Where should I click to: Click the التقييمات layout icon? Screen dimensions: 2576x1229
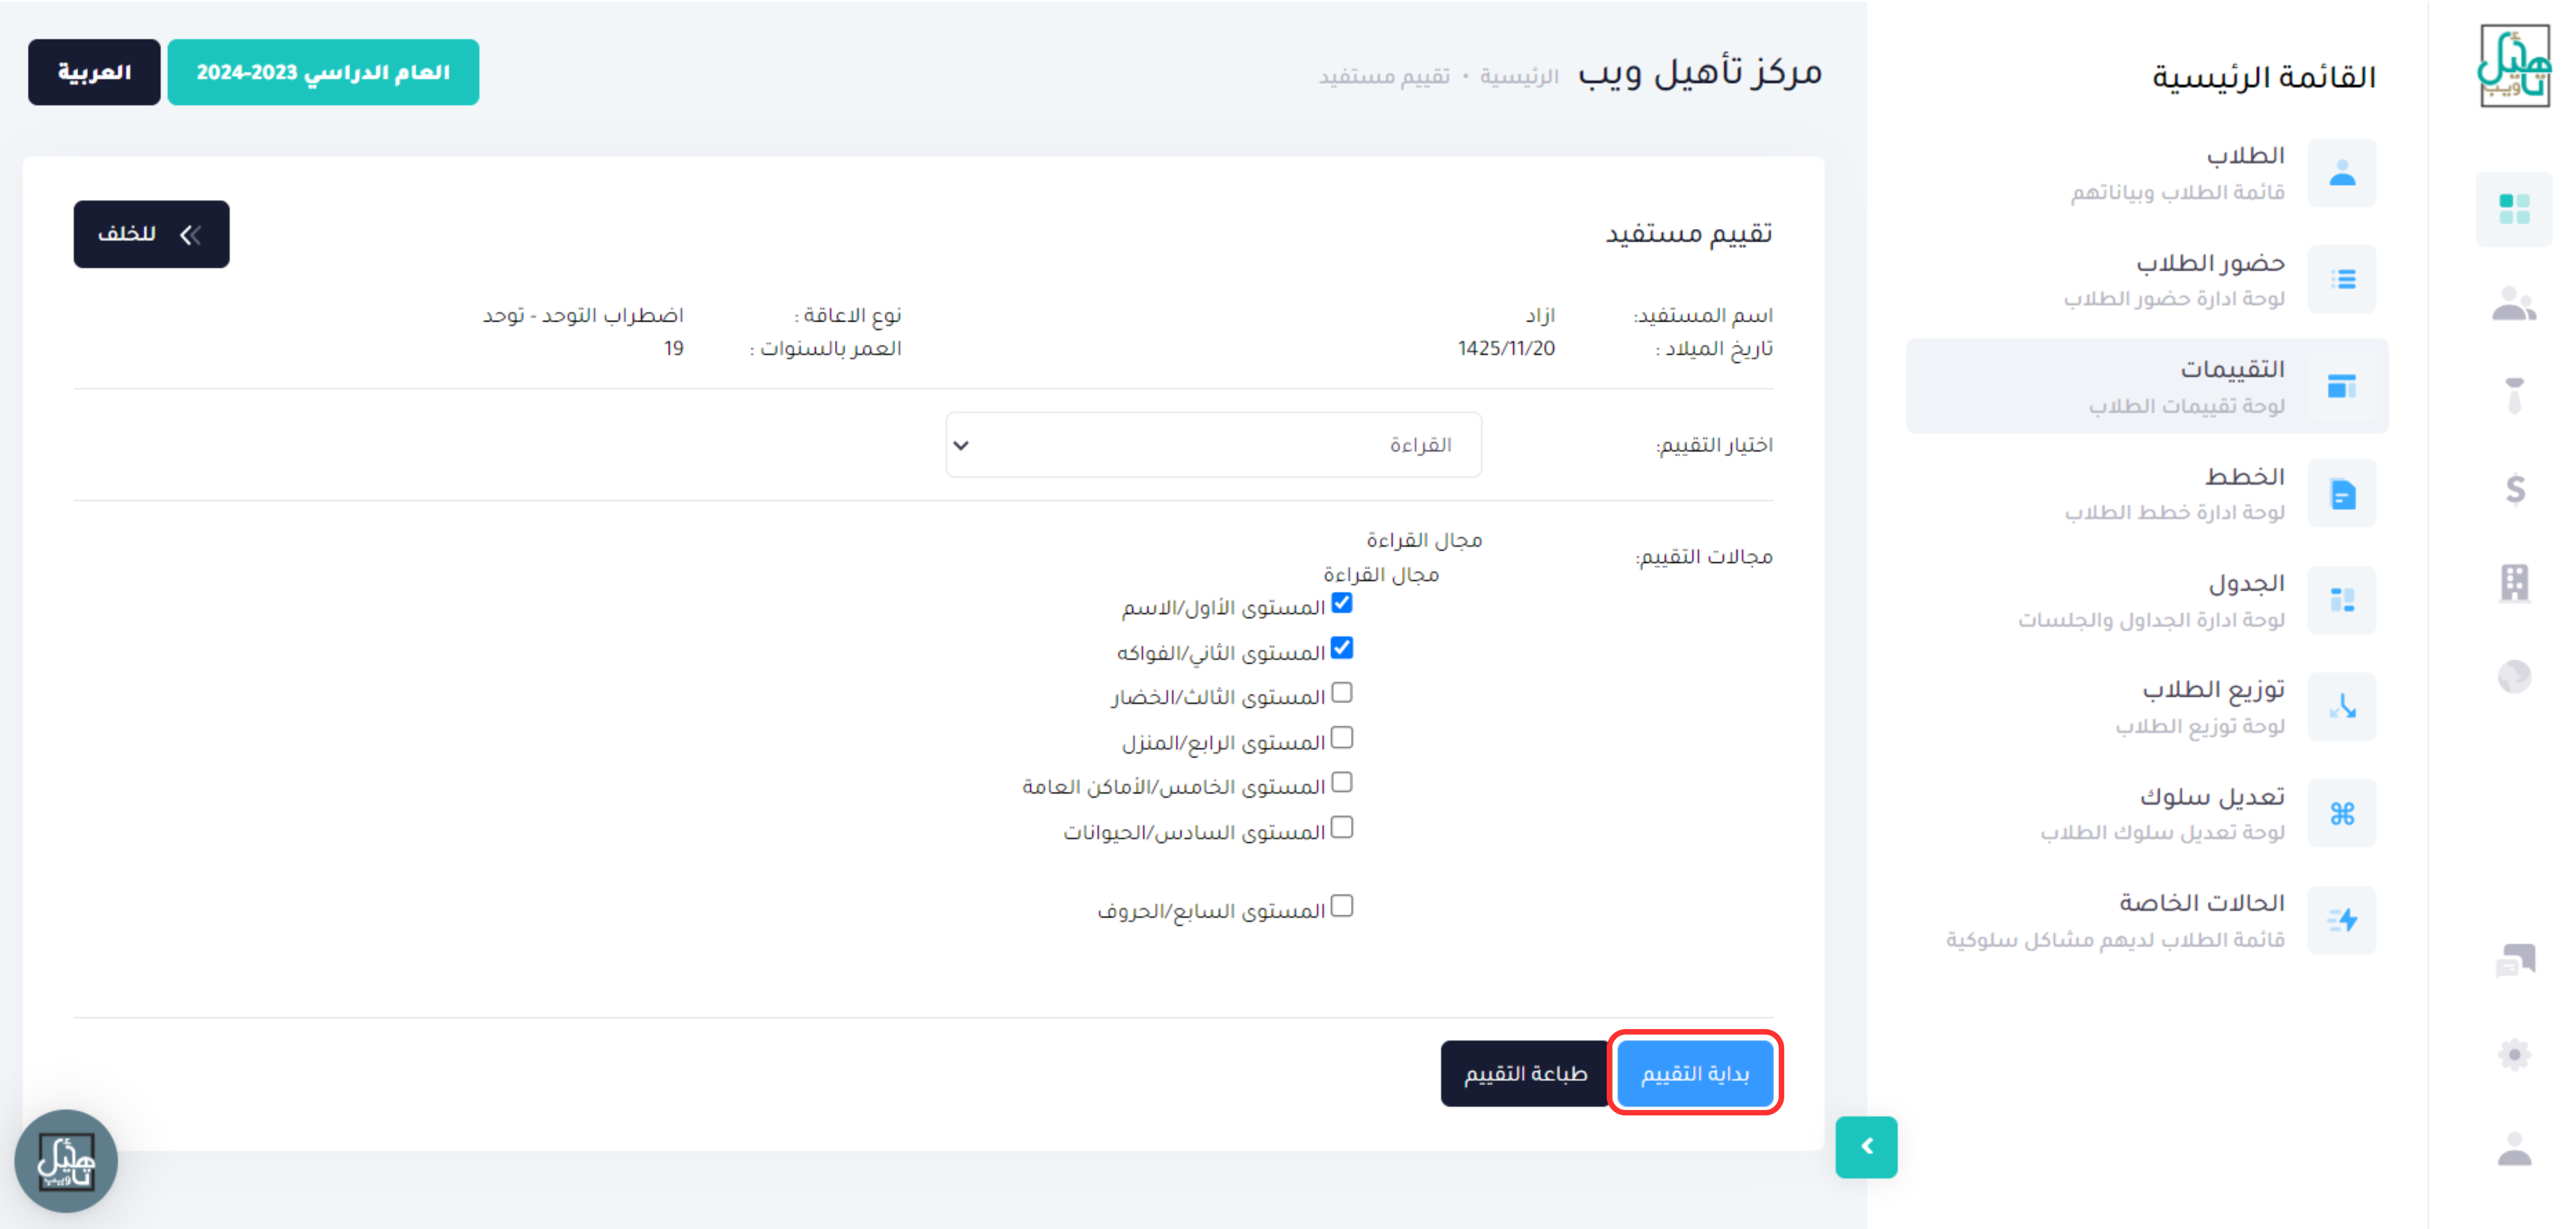pos(2342,386)
